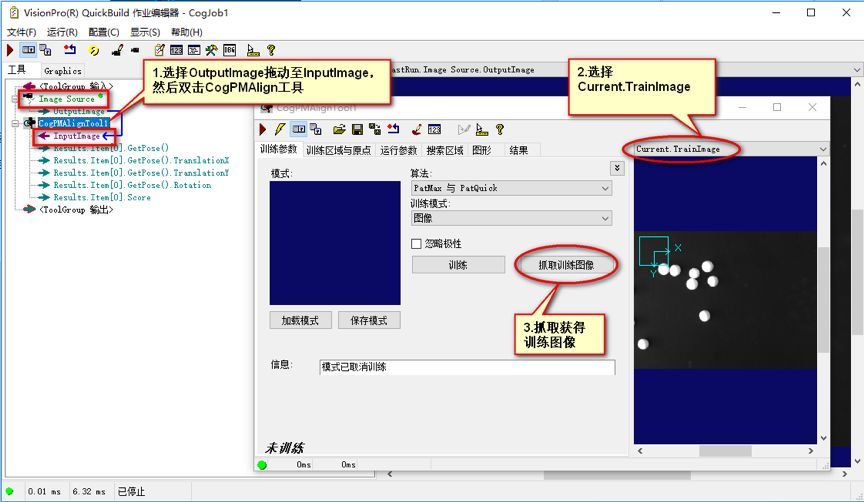The image size is (864, 502).
Task: Open help question mark in main toolbar
Action: coord(271,50)
